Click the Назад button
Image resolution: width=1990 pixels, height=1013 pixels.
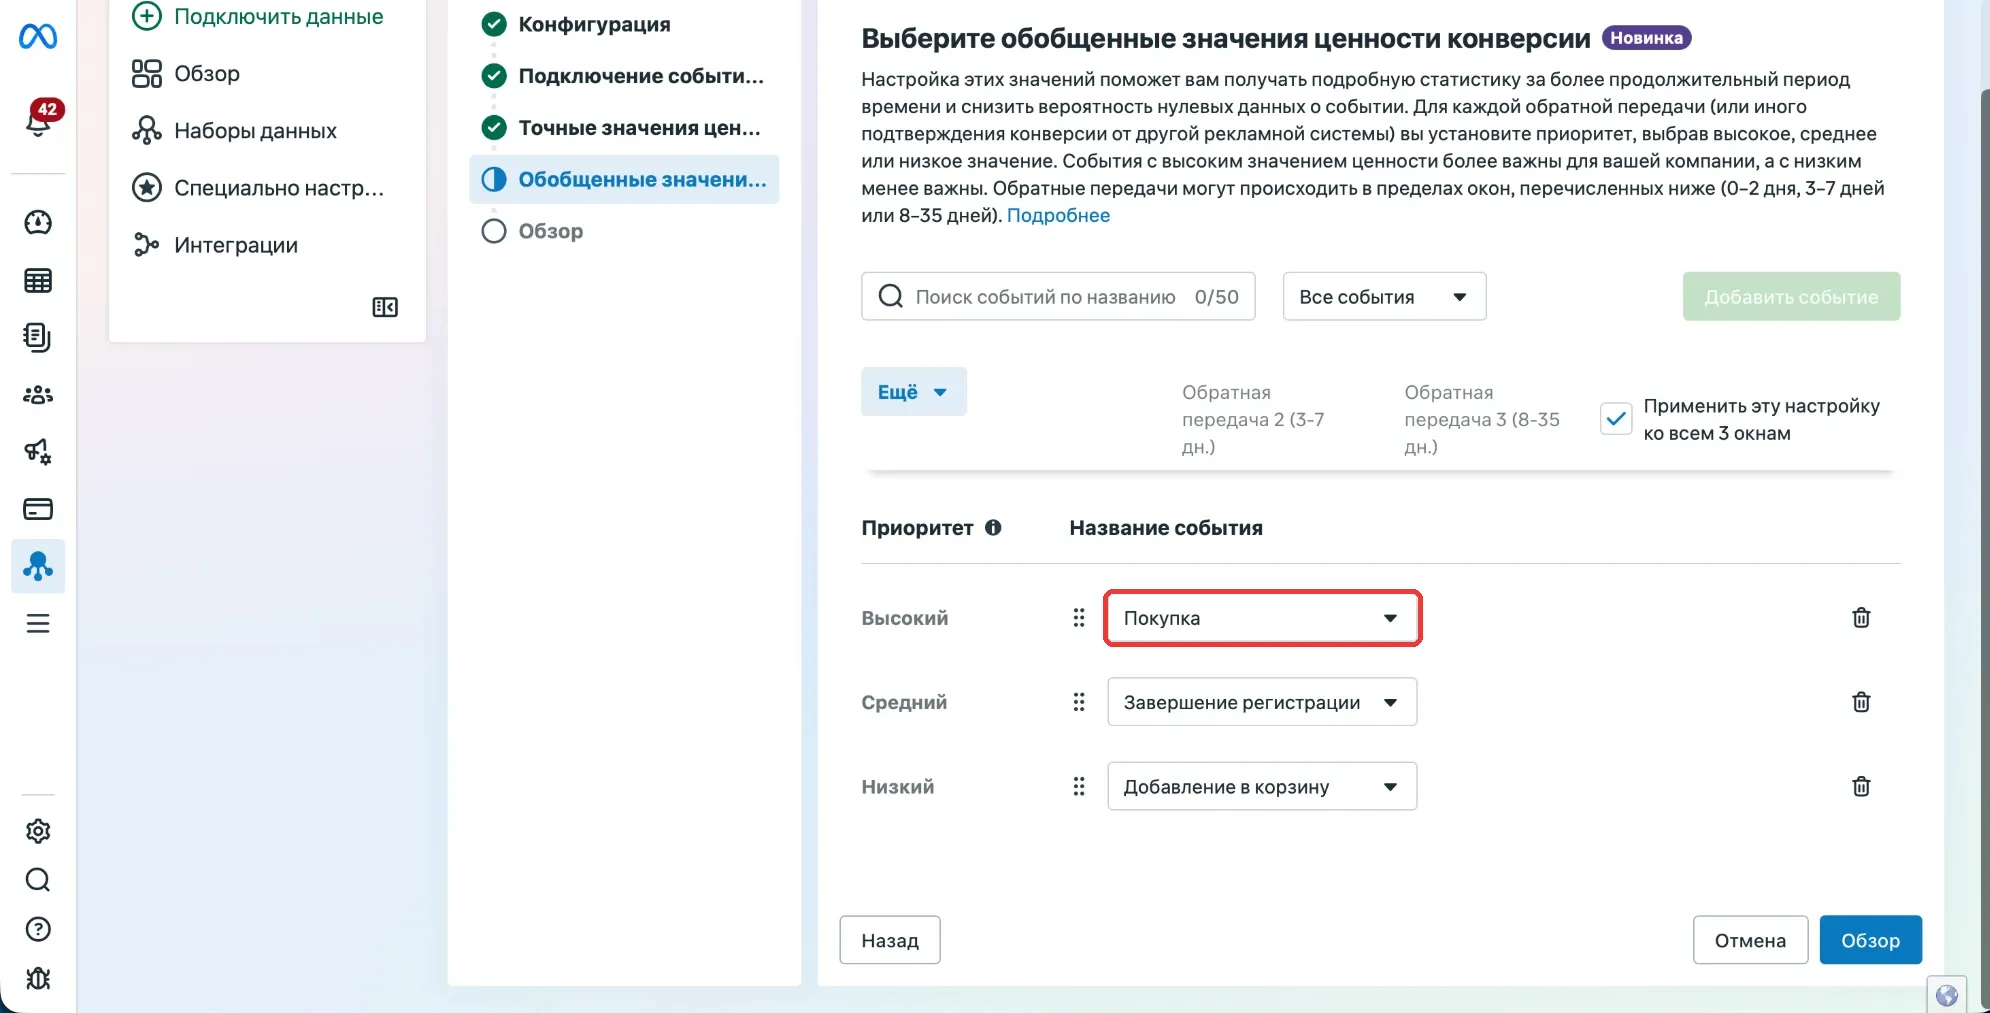(x=889, y=940)
